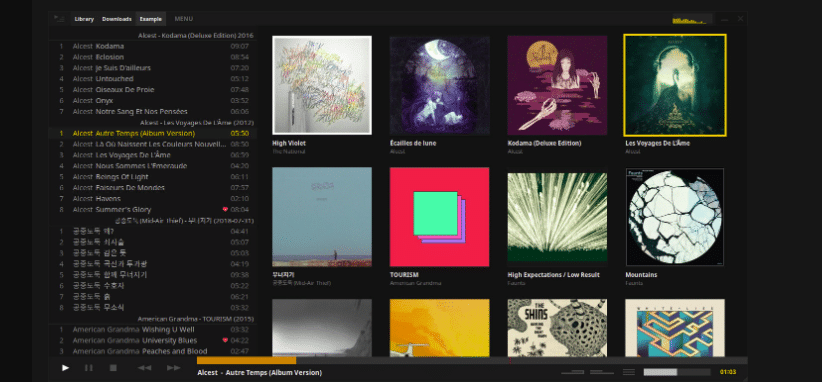This screenshot has width=822, height=382.
Task: Open the colorful maze album cover in bottom row
Action: (x=675, y=328)
